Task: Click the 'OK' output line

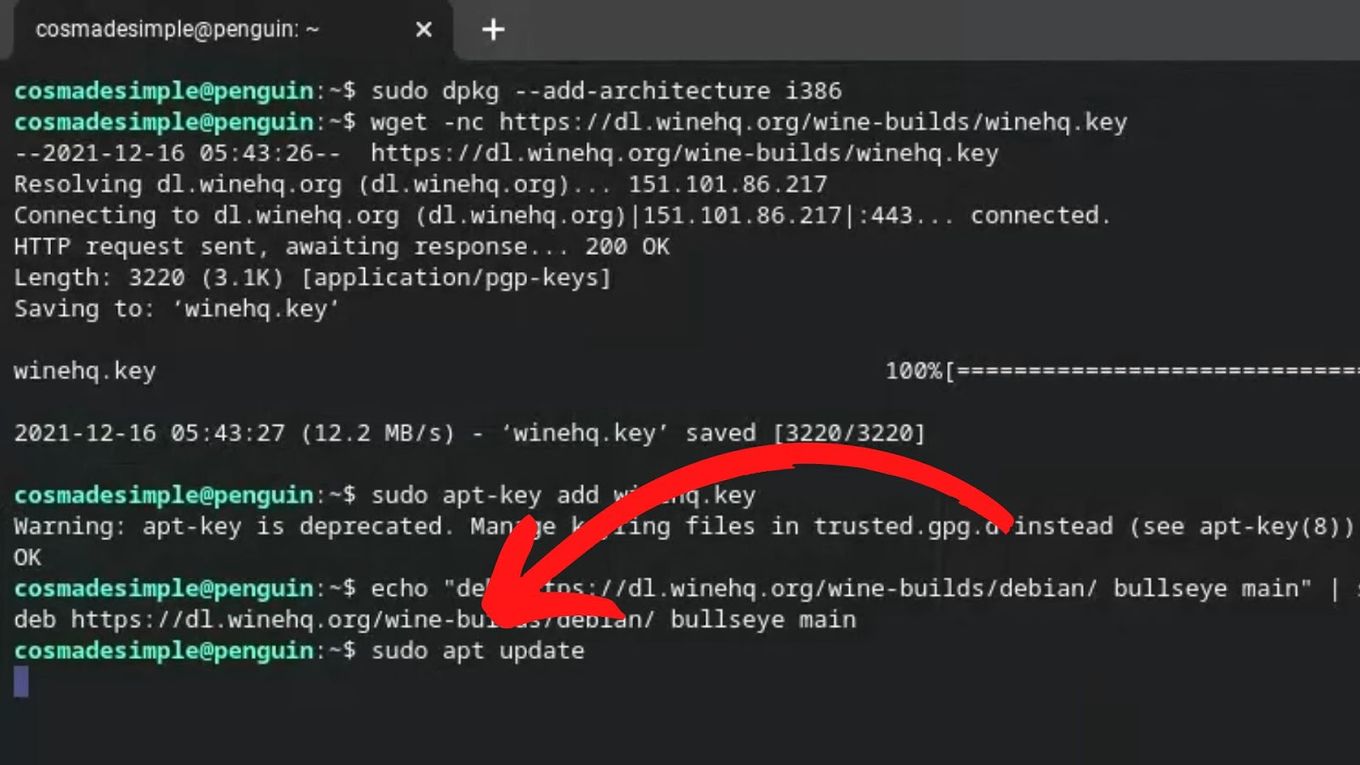Action: click(x=28, y=557)
